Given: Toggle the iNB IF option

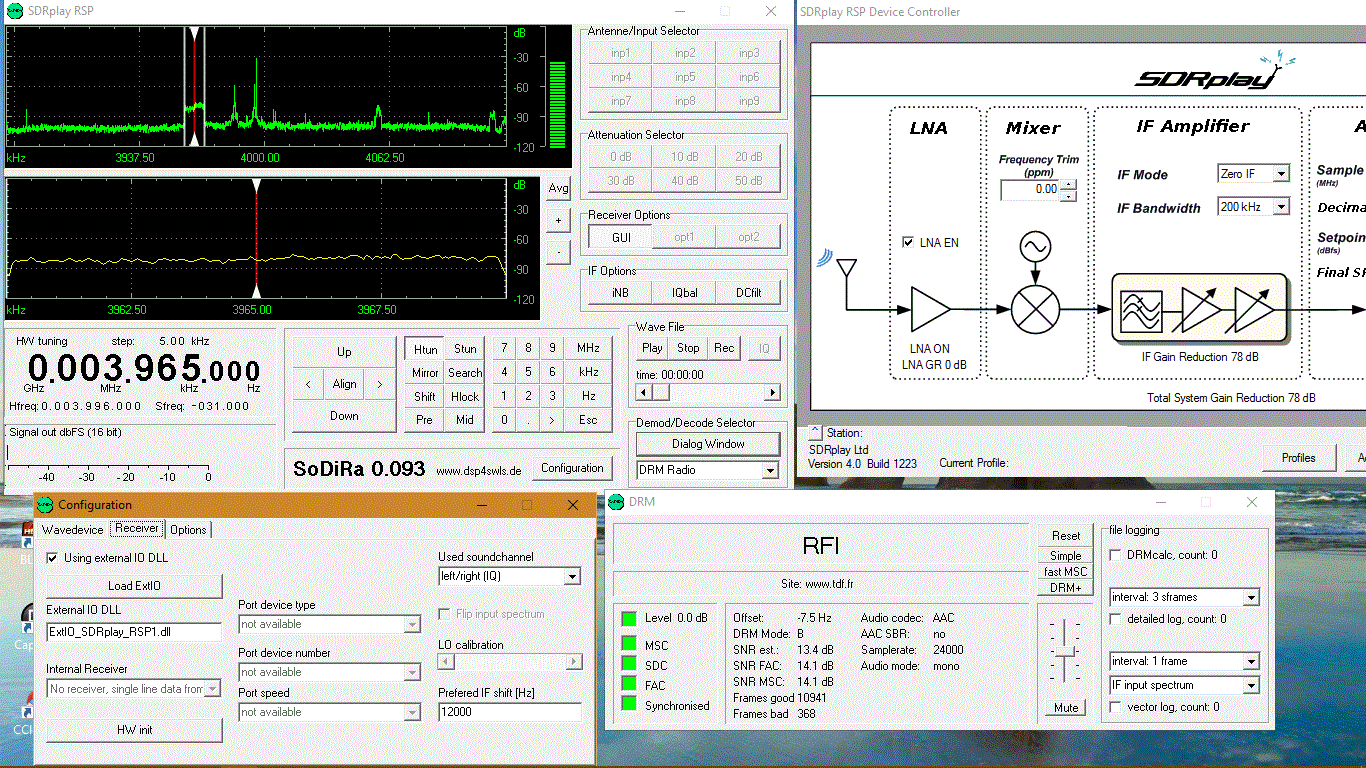Looking at the screenshot, I should click(620, 293).
